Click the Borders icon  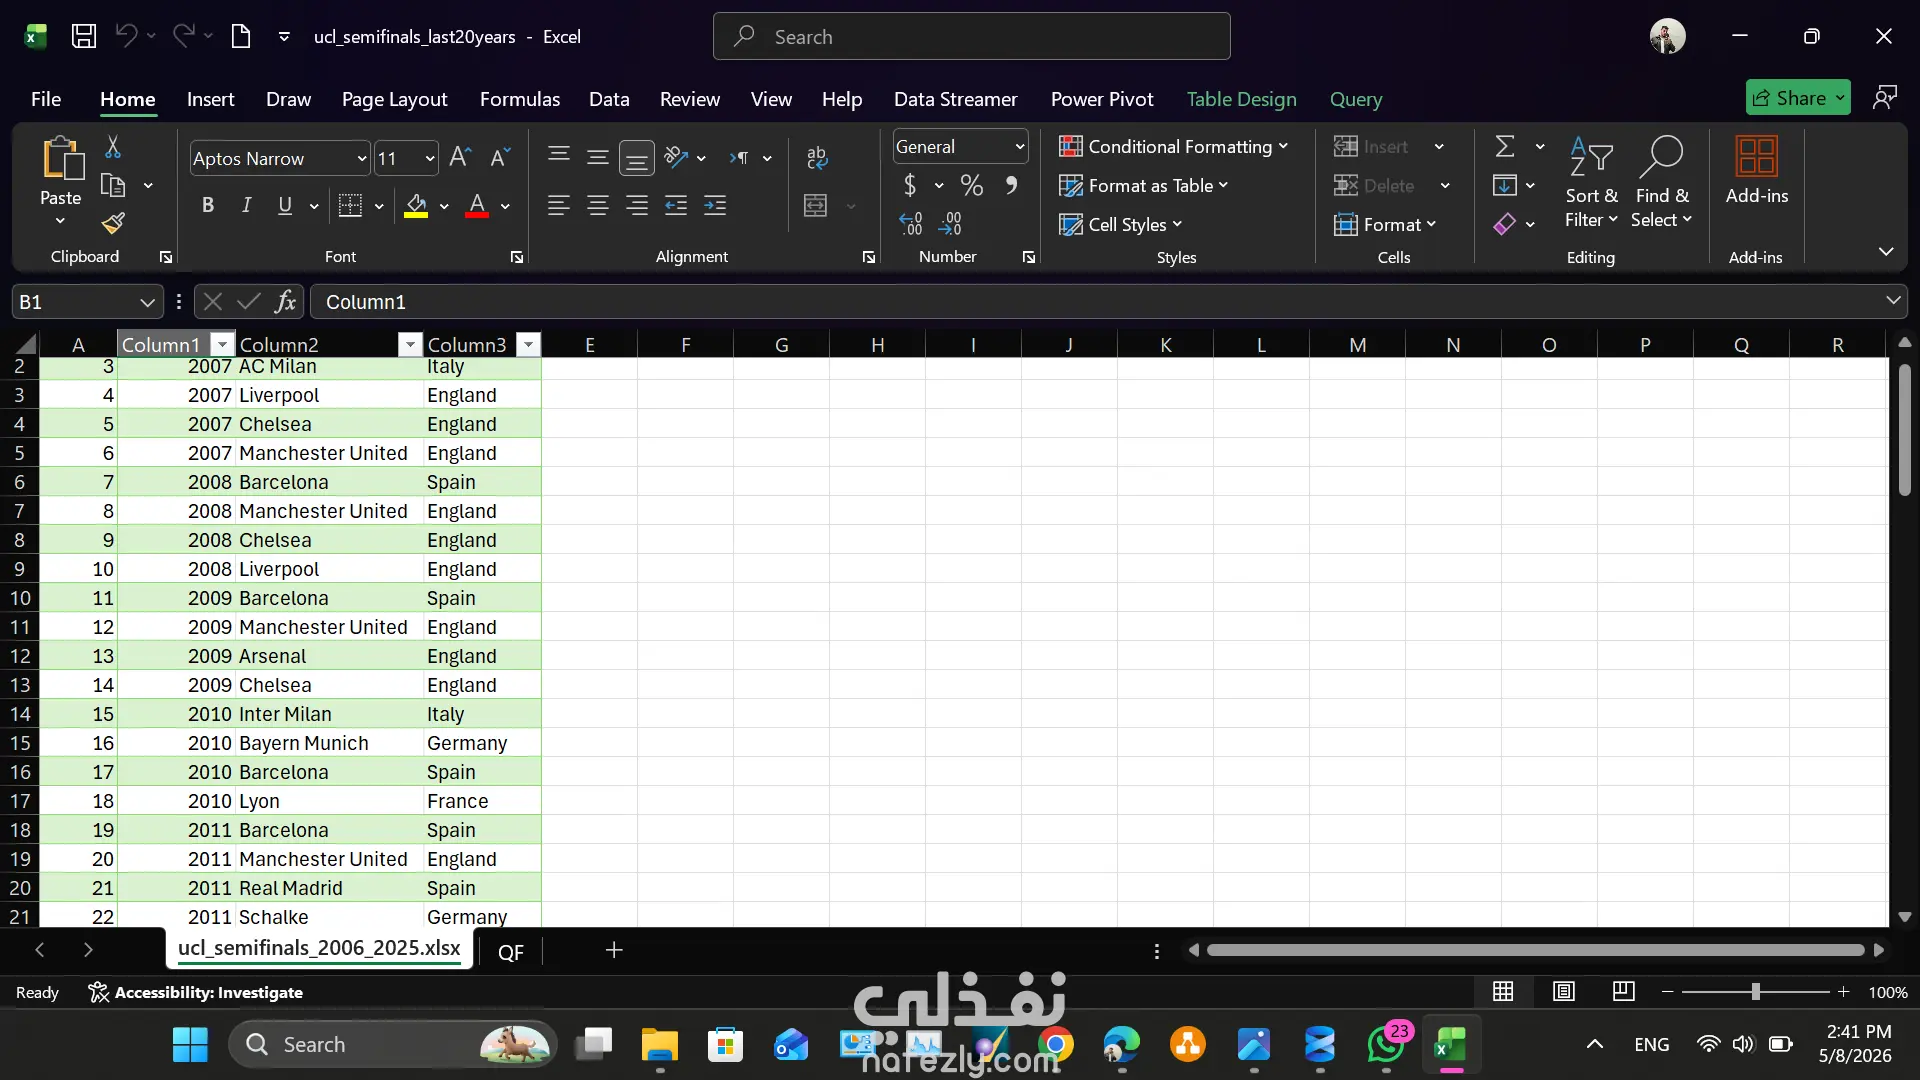tap(350, 205)
